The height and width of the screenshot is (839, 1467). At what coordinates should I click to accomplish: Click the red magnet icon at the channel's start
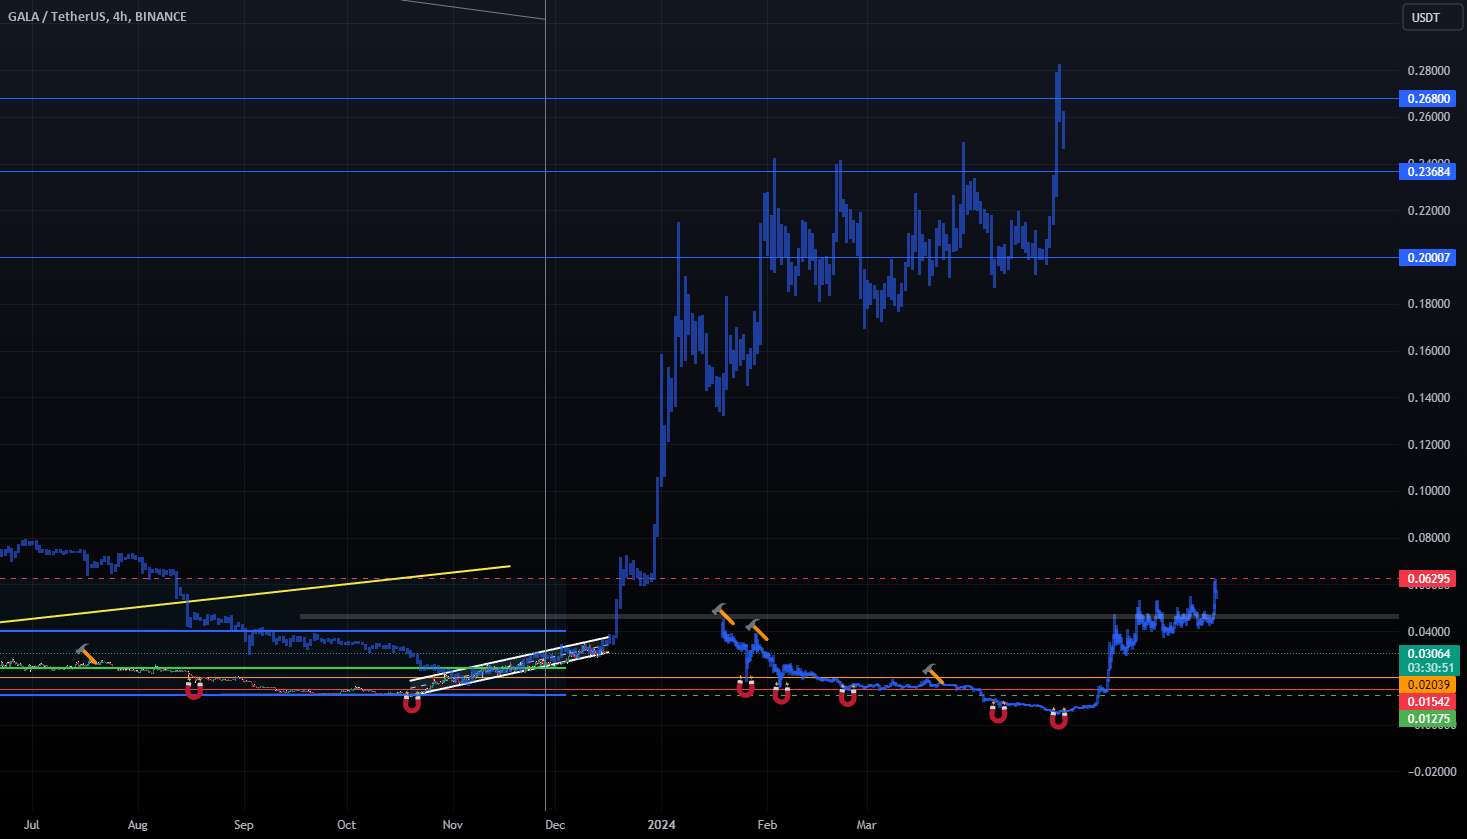[411, 703]
